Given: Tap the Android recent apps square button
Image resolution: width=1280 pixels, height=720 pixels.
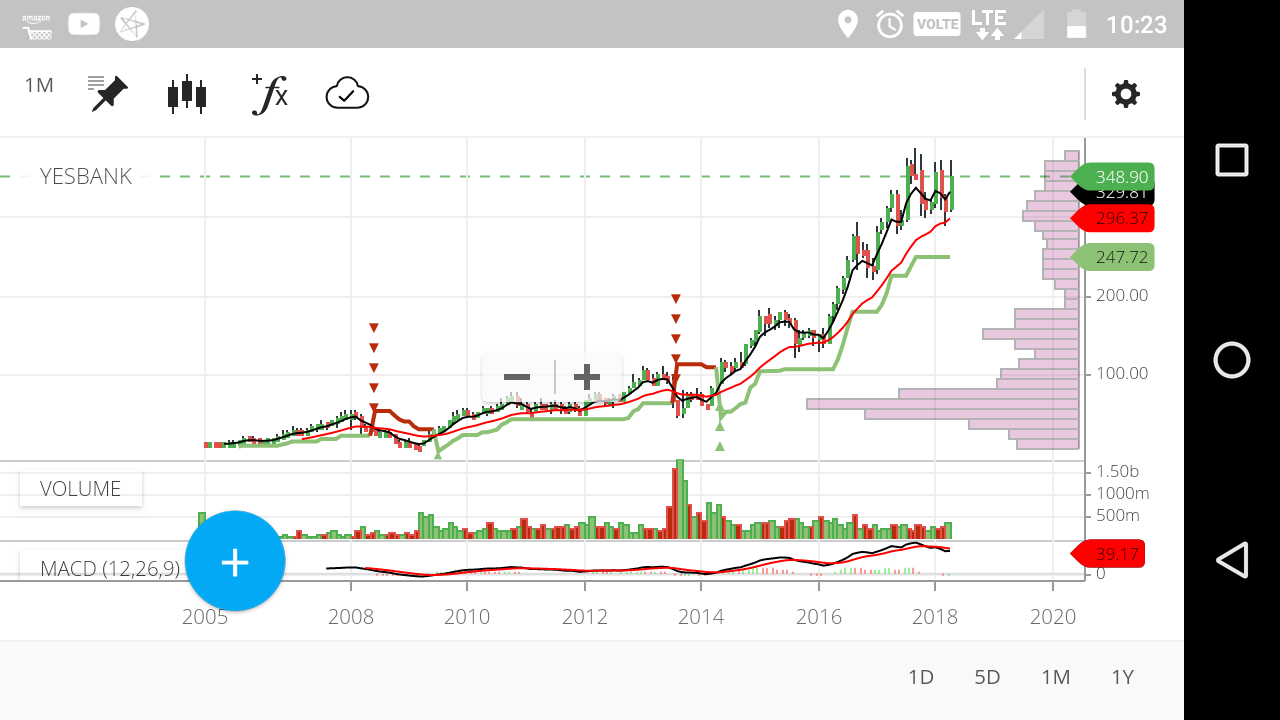Looking at the screenshot, I should [x=1232, y=160].
